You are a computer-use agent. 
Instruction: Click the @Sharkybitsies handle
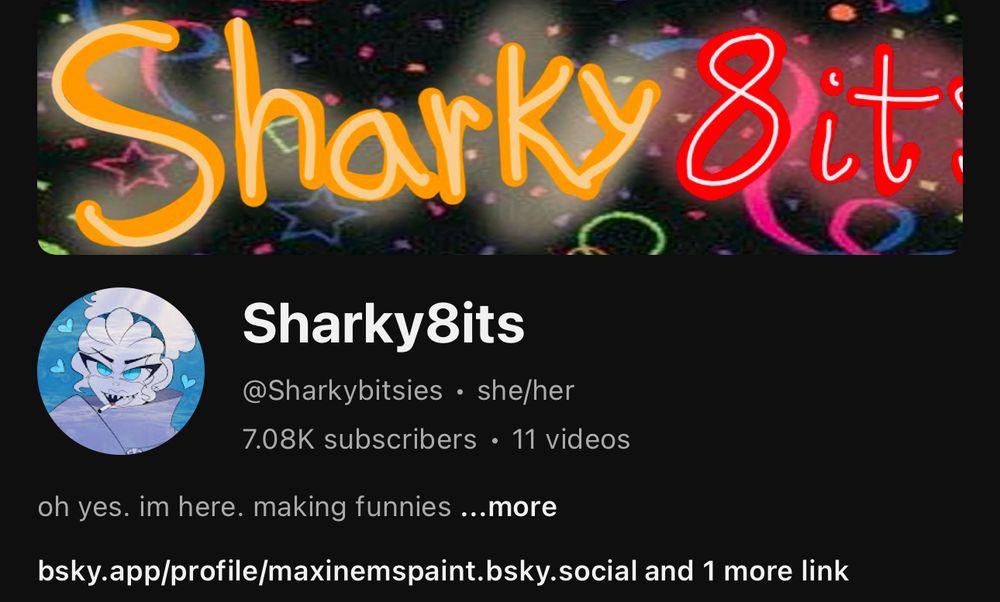click(342, 390)
